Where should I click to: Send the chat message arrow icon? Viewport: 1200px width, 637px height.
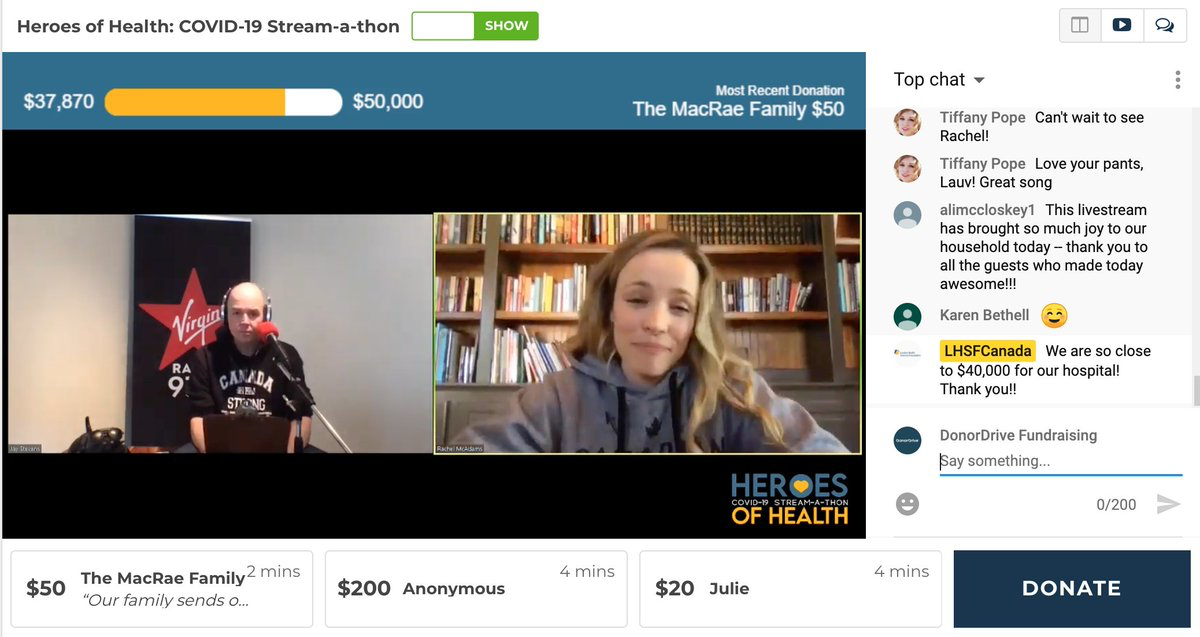tap(1167, 504)
